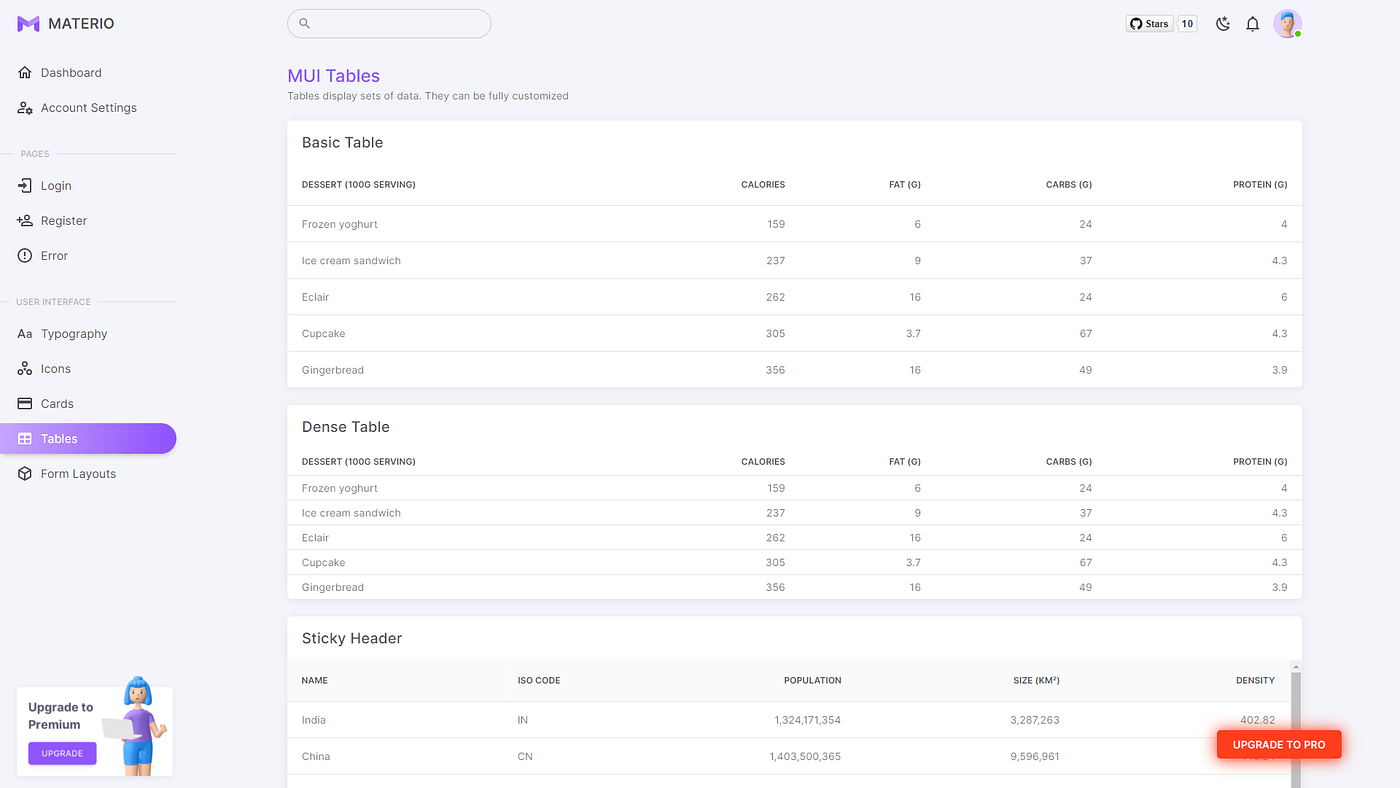Click the Sticky Header table scrollbar

(x=1296, y=720)
